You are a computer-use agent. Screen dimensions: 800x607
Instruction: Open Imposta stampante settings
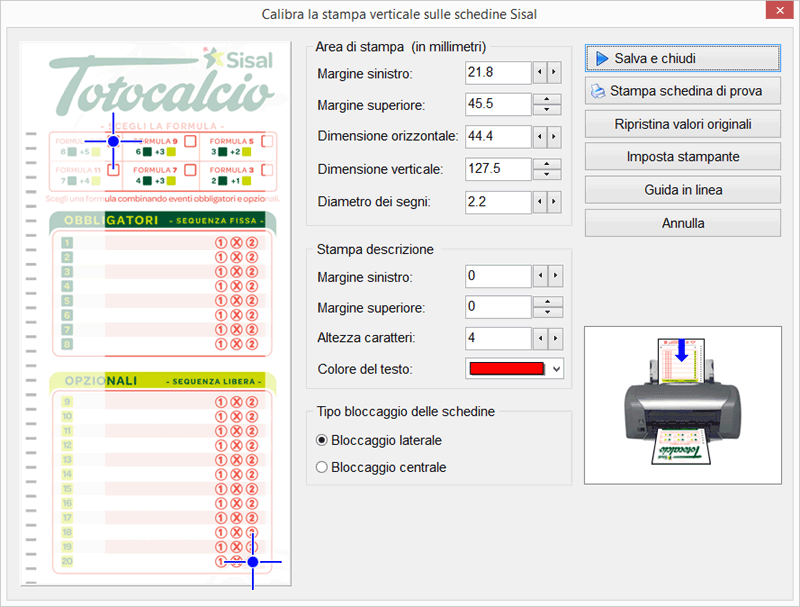(x=682, y=157)
